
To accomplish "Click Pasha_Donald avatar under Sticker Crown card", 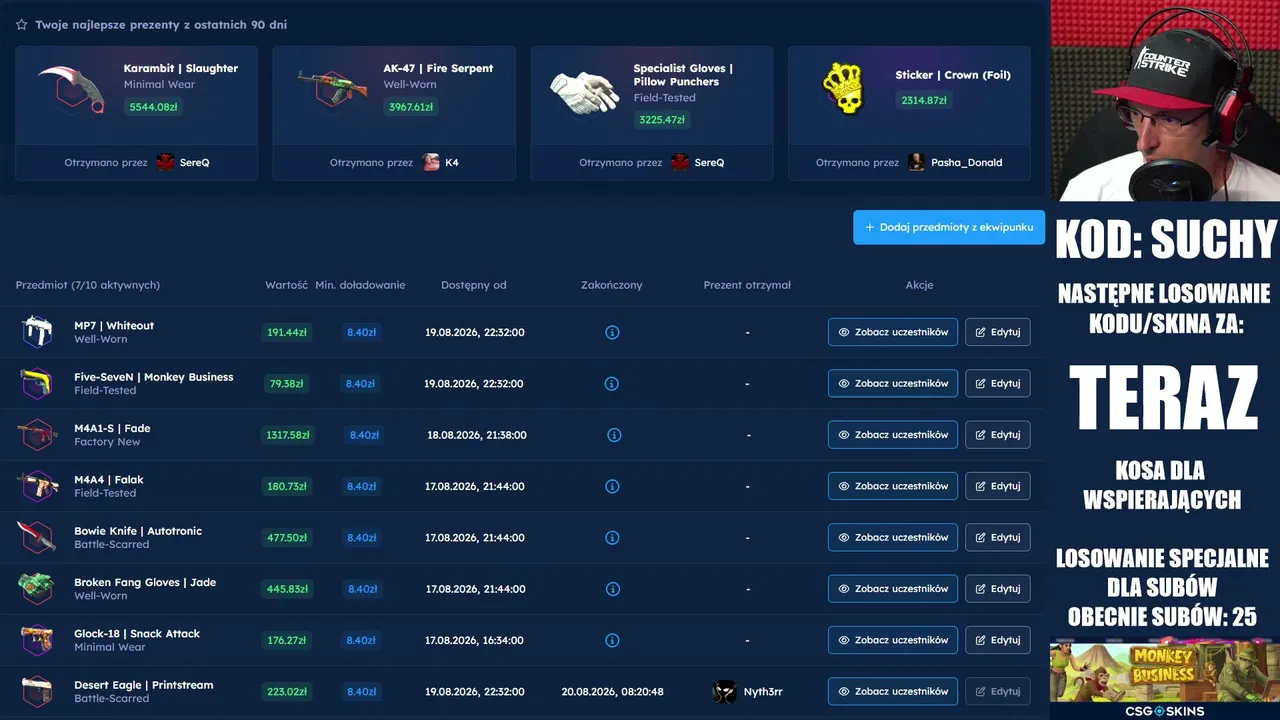I will (x=916, y=162).
